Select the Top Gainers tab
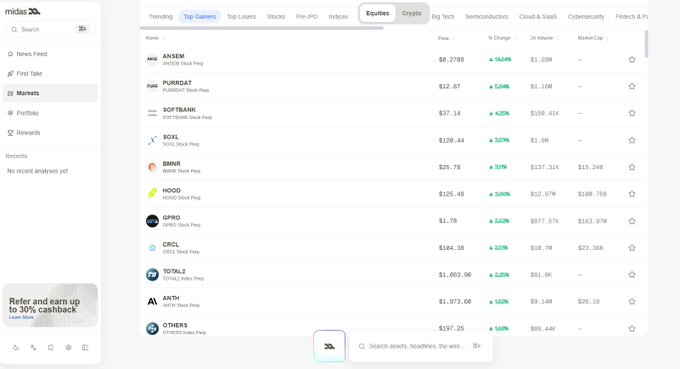Viewport: 680px width, 369px height. pos(199,16)
